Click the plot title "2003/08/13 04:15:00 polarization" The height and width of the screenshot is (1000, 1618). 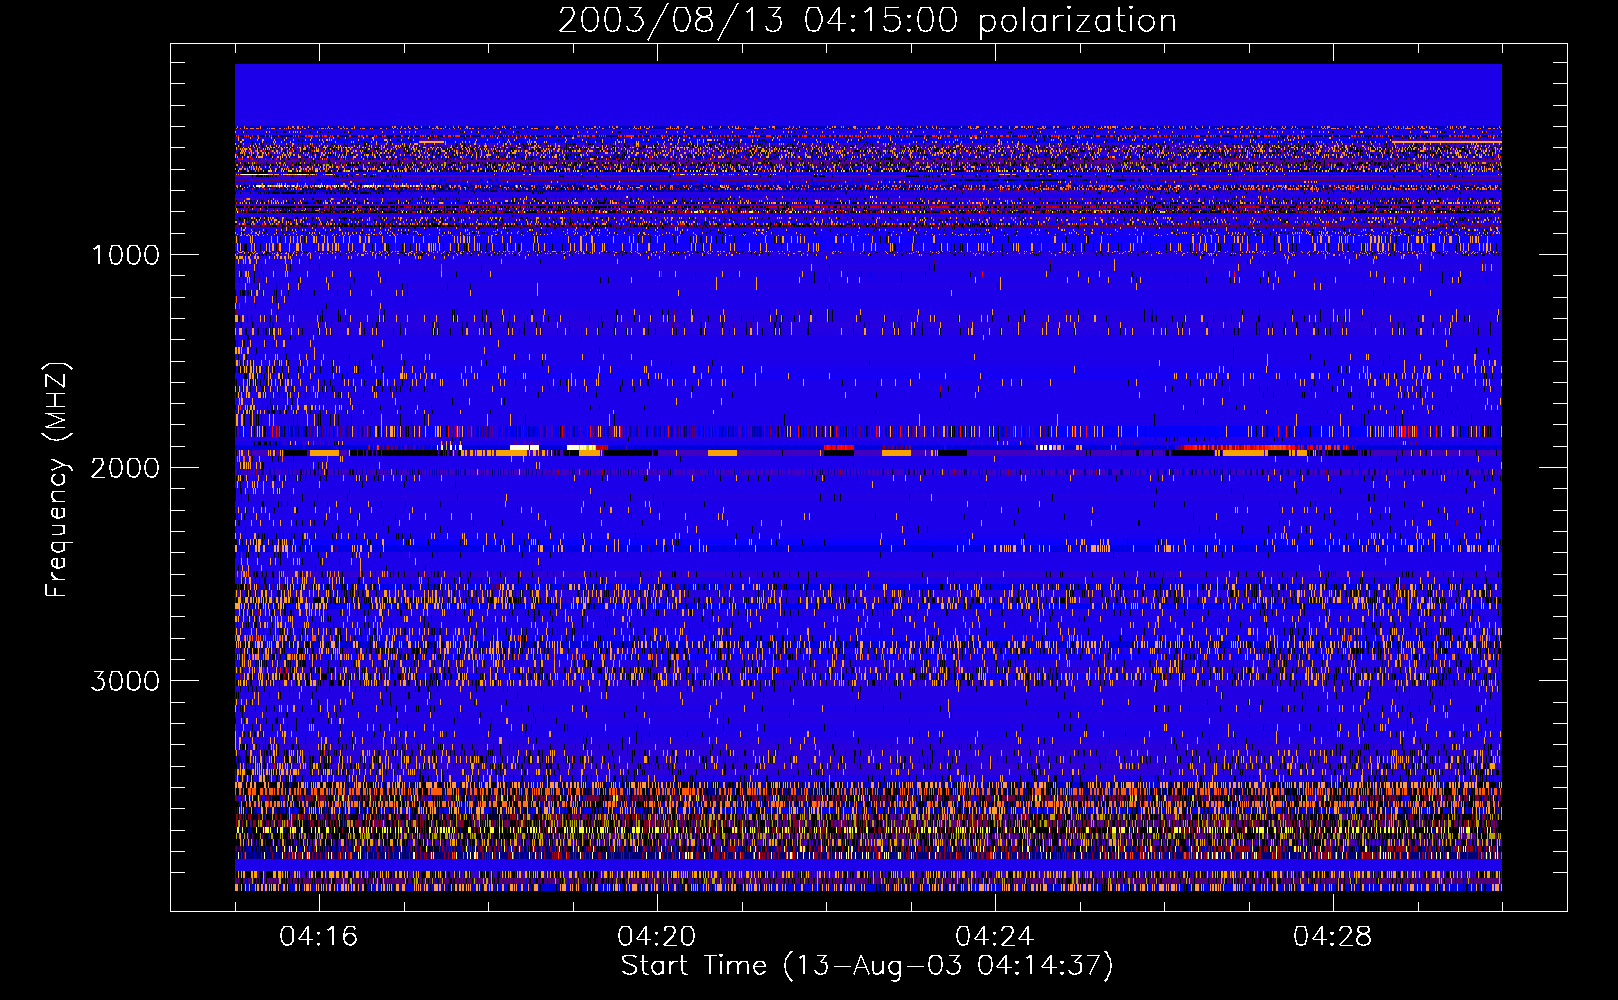pos(867,21)
